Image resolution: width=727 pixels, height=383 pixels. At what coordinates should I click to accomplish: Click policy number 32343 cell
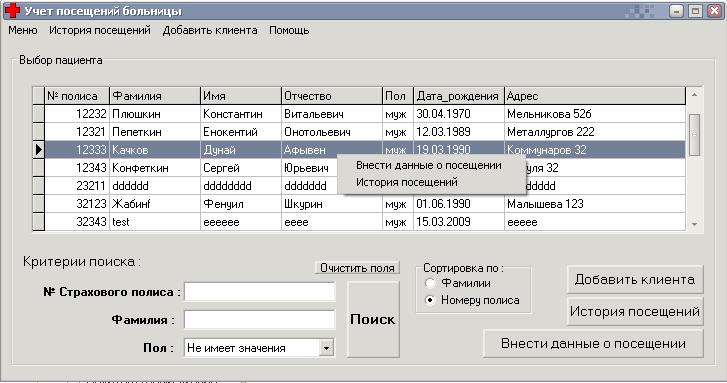coord(77,222)
